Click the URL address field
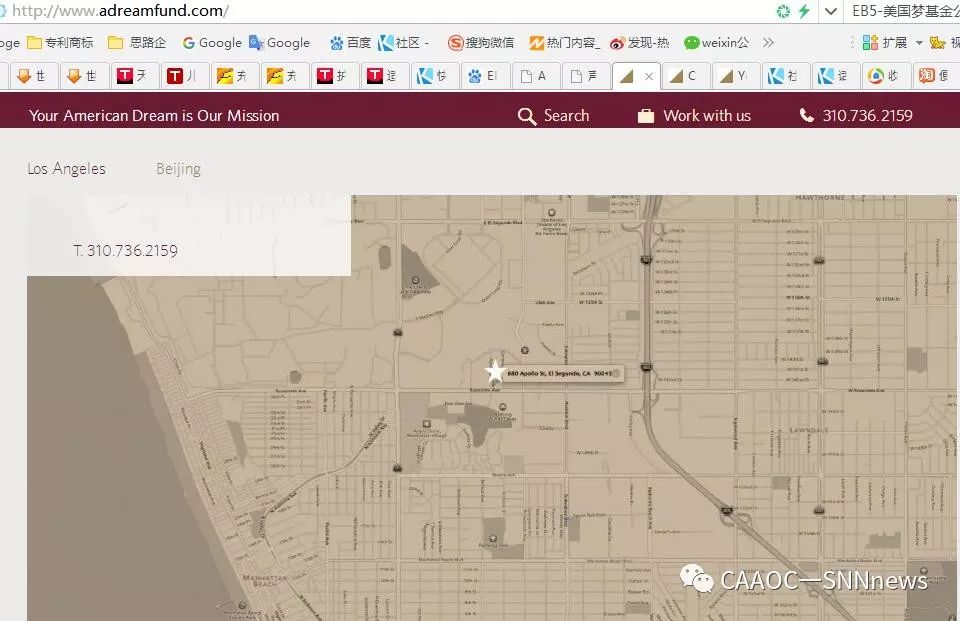This screenshot has height=621, width=960. coord(400,12)
